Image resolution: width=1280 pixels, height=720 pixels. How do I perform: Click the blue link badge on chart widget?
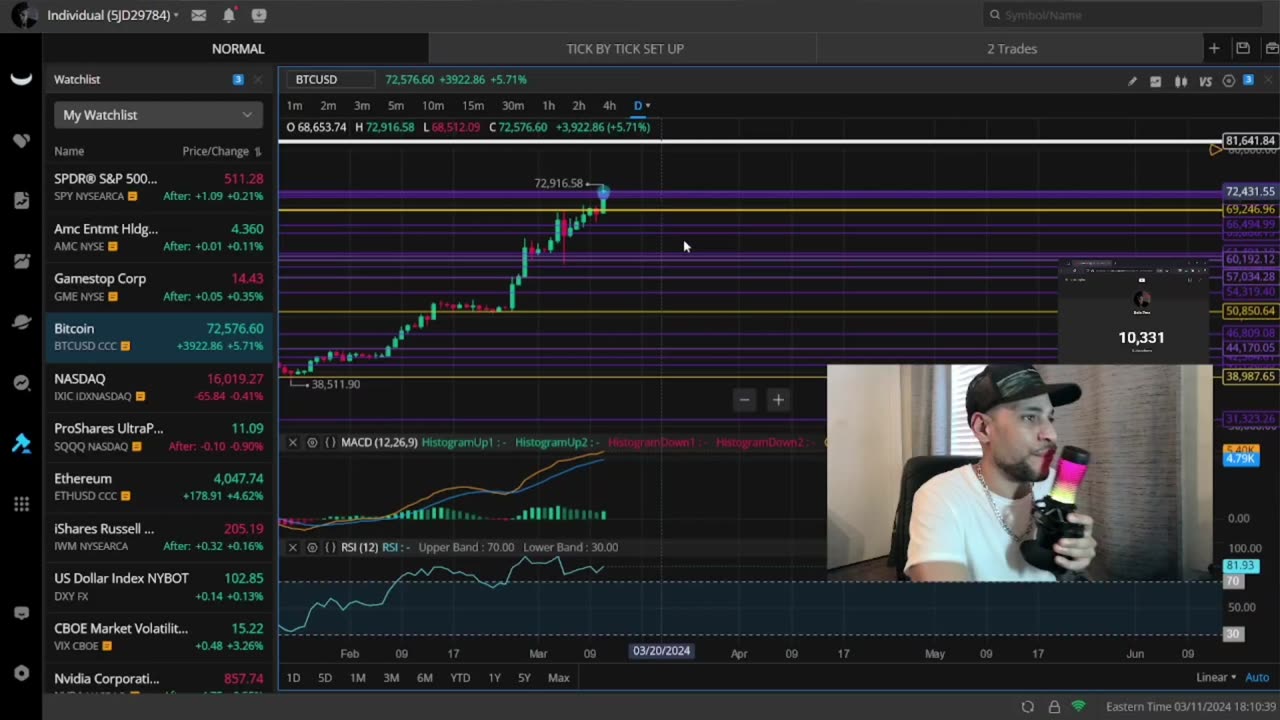(x=1248, y=80)
